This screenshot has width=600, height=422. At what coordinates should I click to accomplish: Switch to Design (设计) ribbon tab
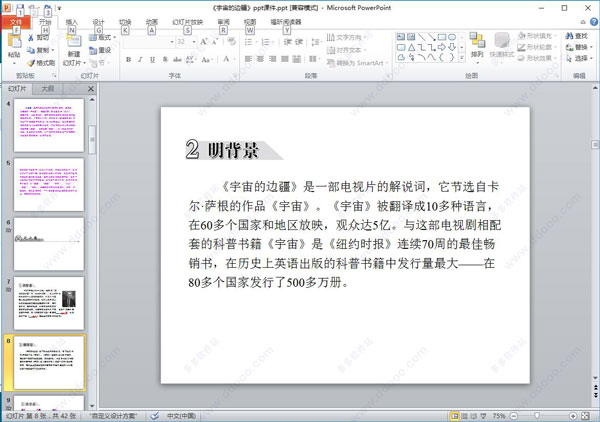[x=98, y=22]
